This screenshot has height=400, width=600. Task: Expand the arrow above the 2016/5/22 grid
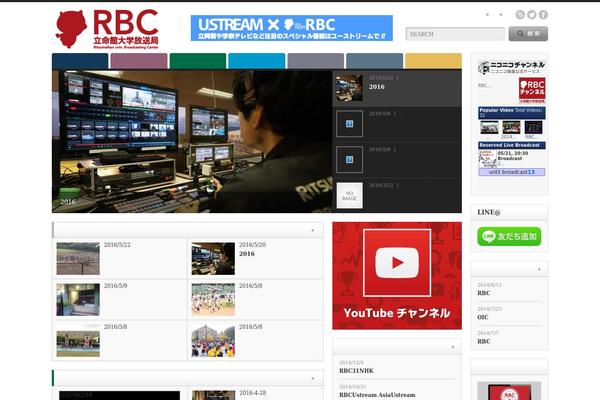[313, 230]
